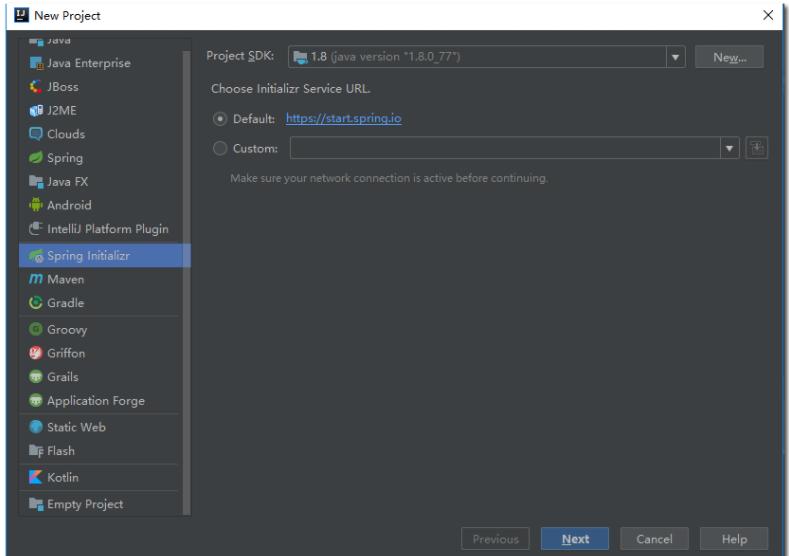Viewport: 789px width, 556px height.
Task: Click into the Custom URL input field
Action: 505,148
